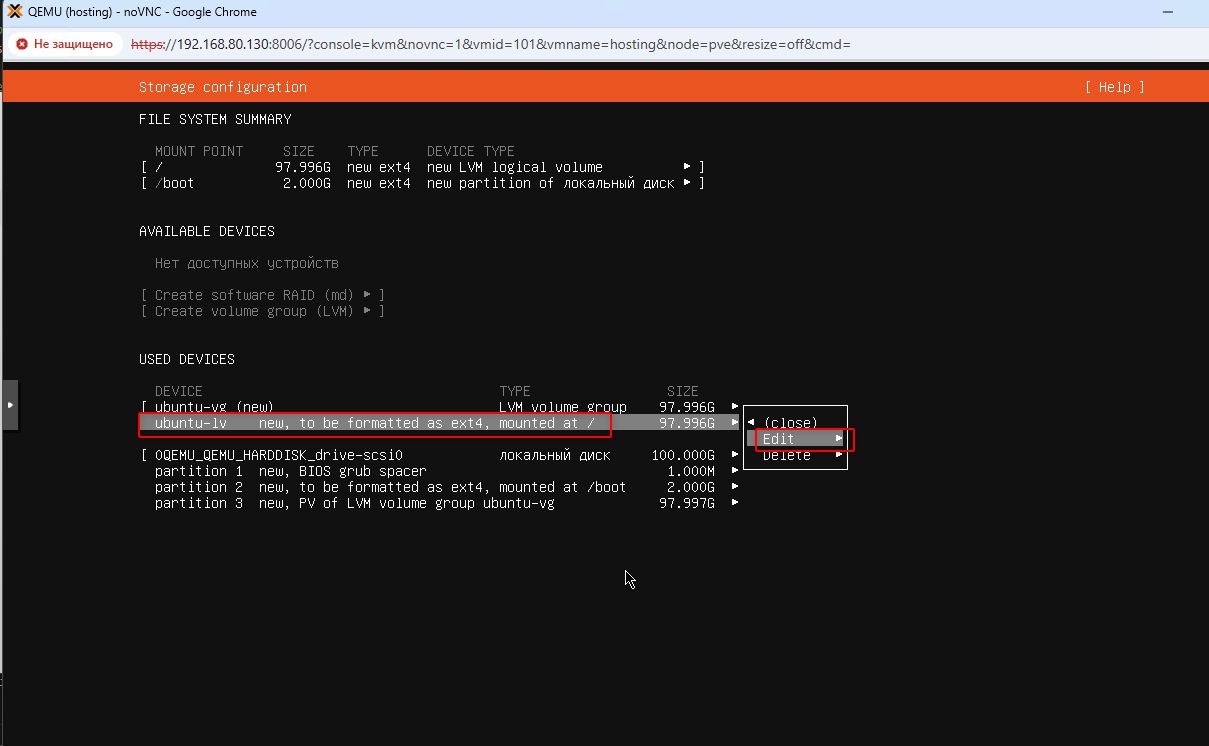Click the arrow beside QEMU HARDDISK size

coord(735,455)
